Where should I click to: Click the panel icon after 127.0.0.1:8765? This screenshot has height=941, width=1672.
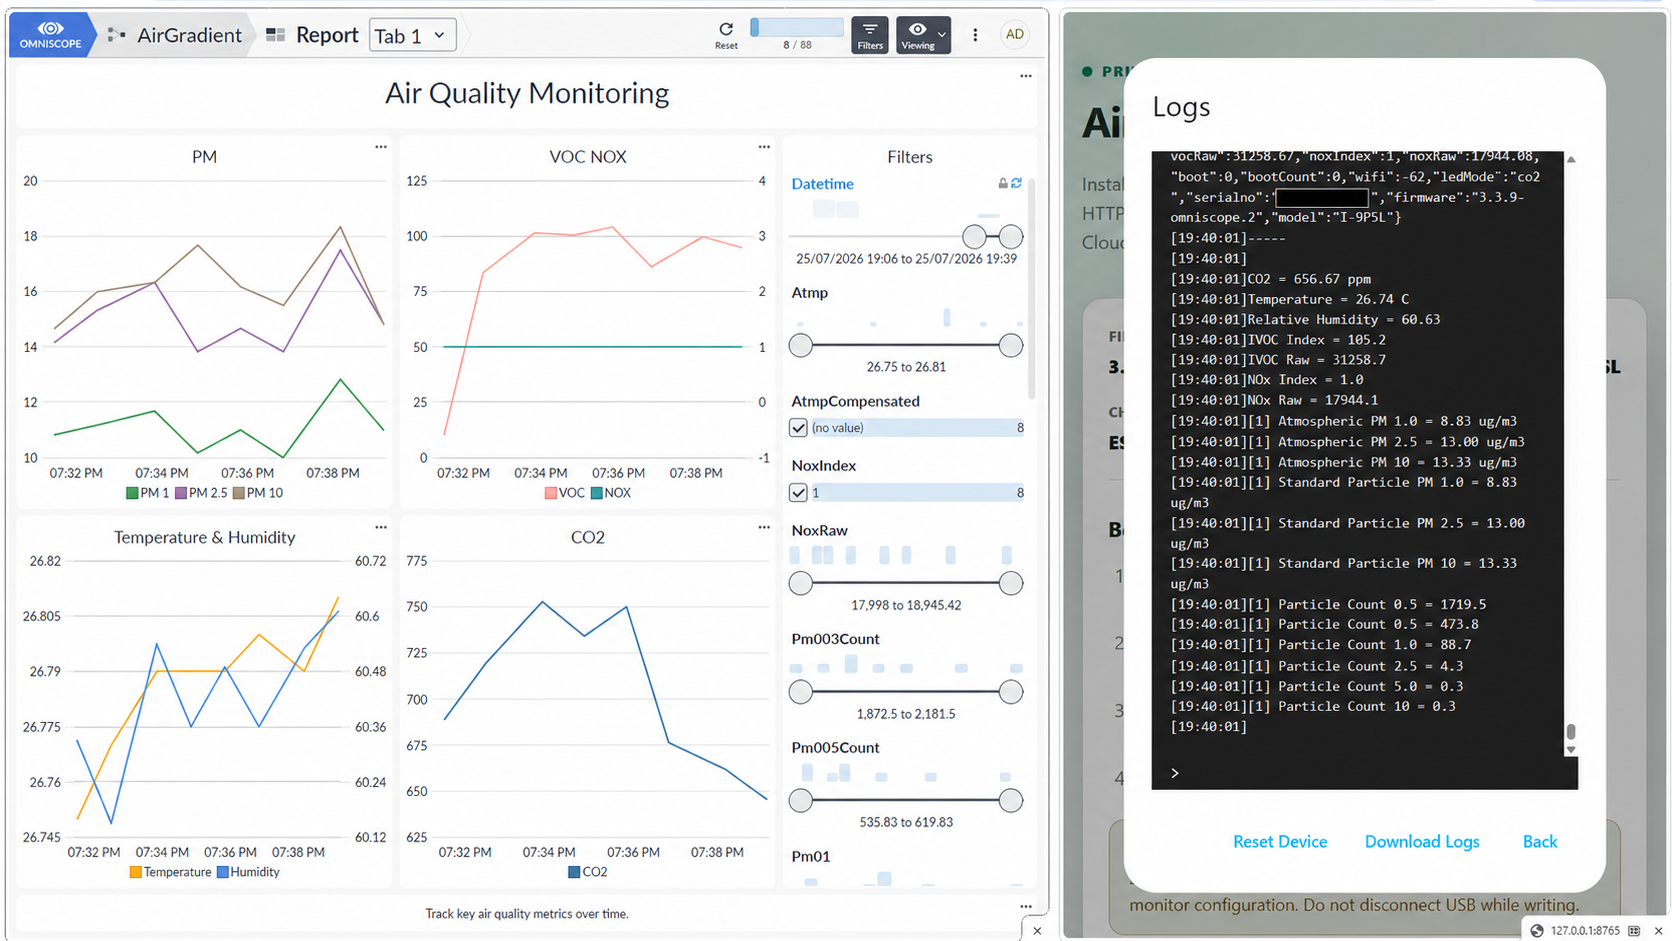[x=1634, y=931]
